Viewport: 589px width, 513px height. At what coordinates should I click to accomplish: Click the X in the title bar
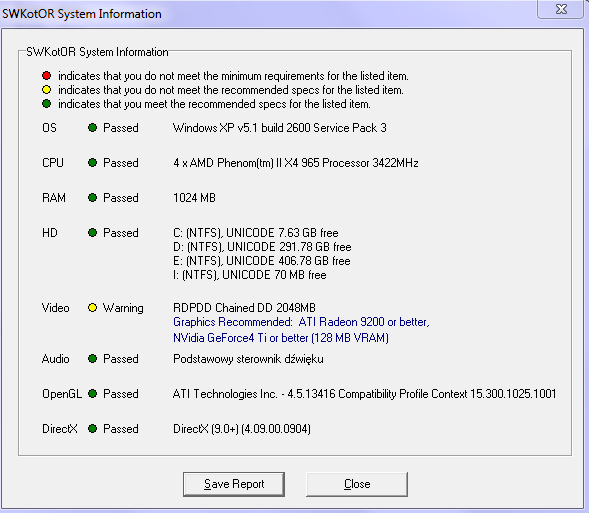pos(561,9)
